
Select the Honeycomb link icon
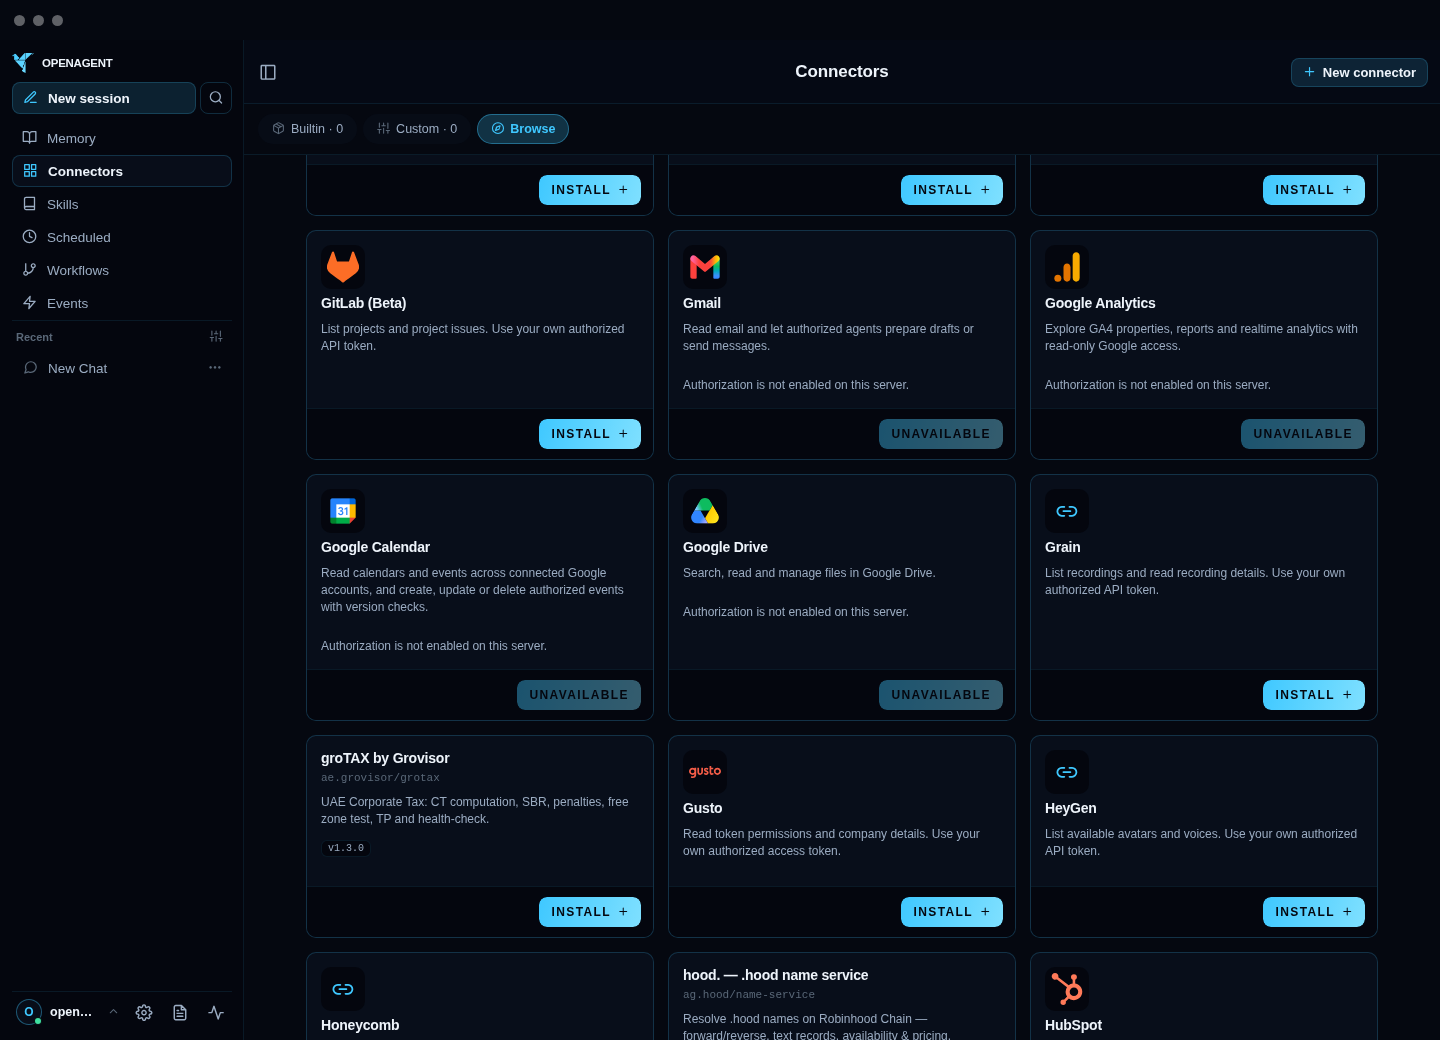[x=343, y=989]
